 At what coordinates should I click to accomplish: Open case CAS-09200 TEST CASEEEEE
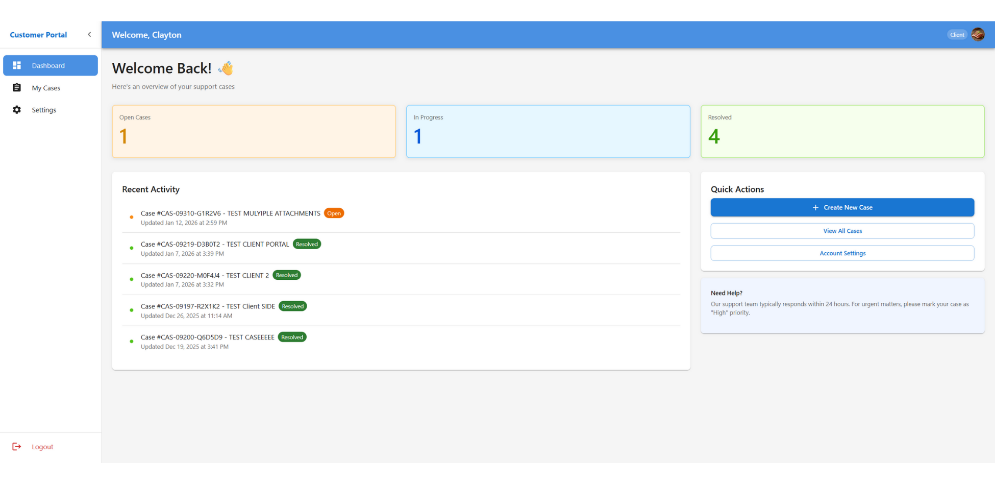pyautogui.click(x=207, y=338)
